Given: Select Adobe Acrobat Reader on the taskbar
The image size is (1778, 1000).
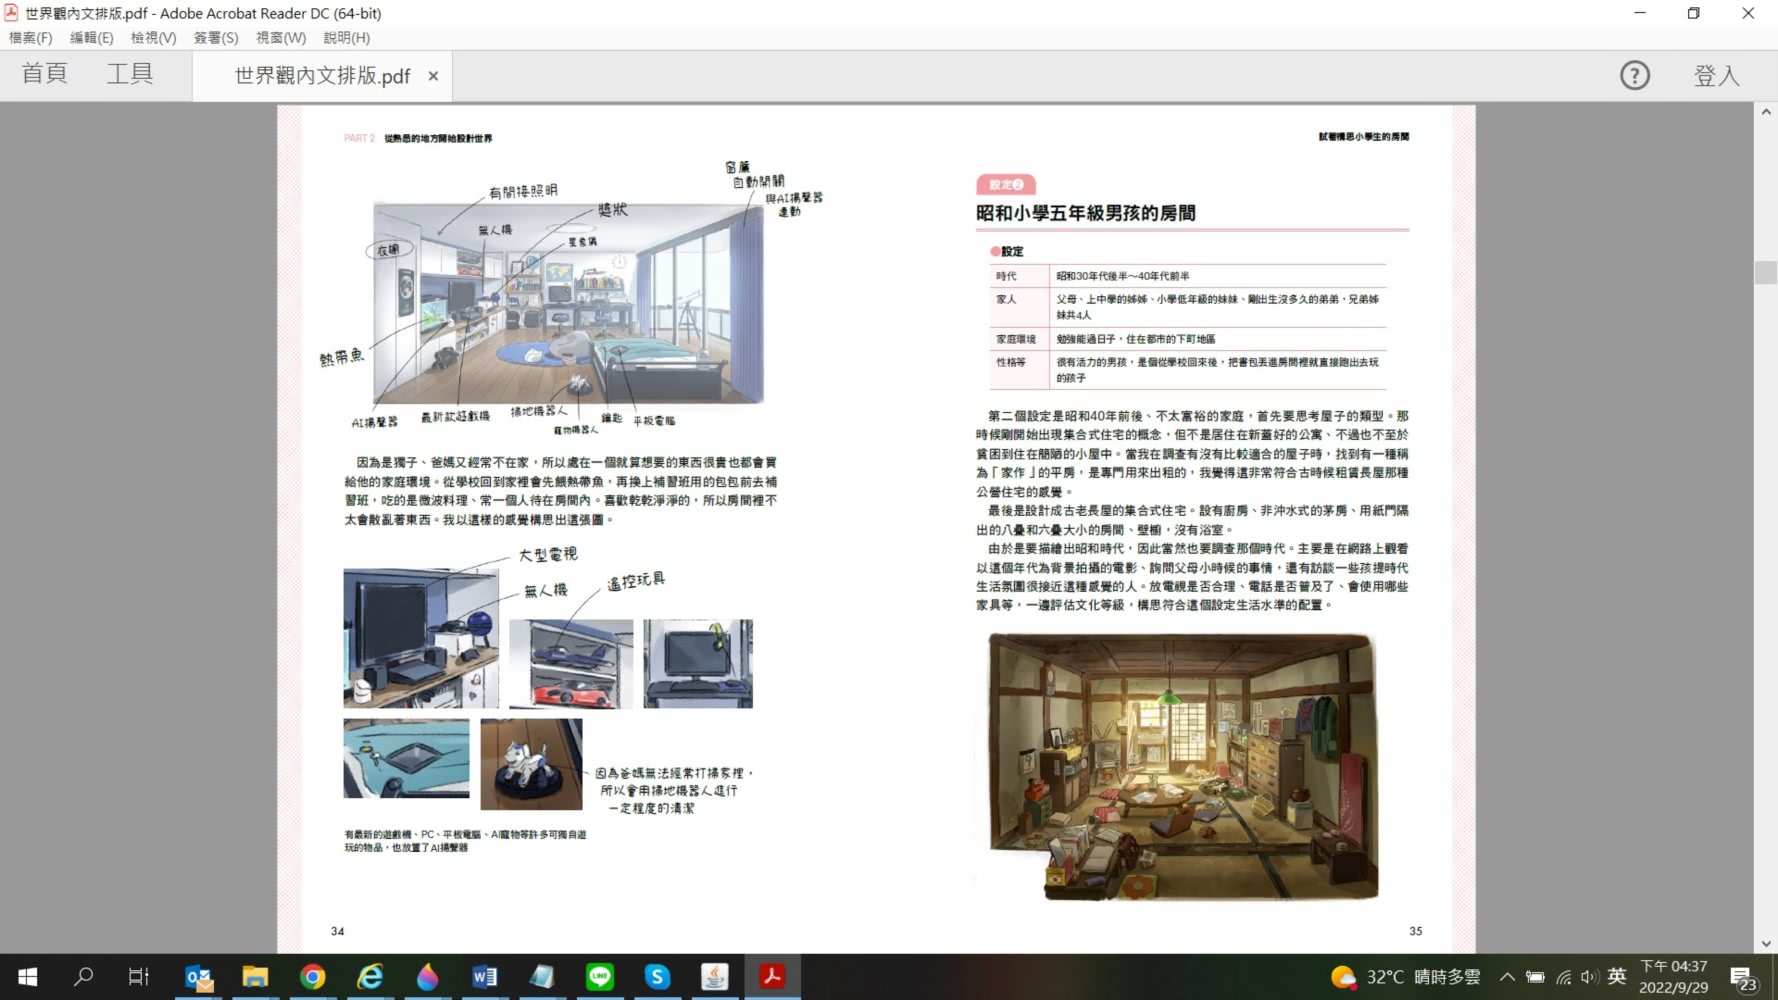Looking at the screenshot, I should 772,977.
